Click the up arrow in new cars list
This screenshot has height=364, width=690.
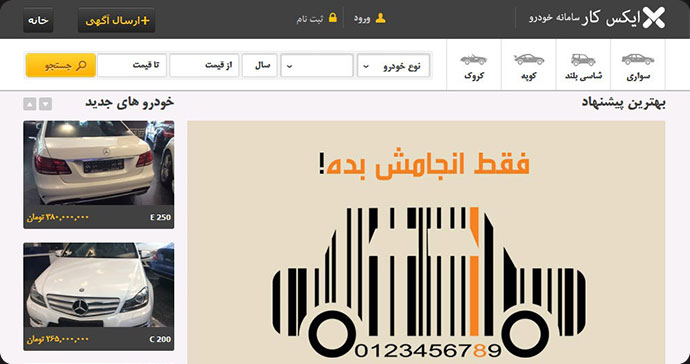(29, 104)
